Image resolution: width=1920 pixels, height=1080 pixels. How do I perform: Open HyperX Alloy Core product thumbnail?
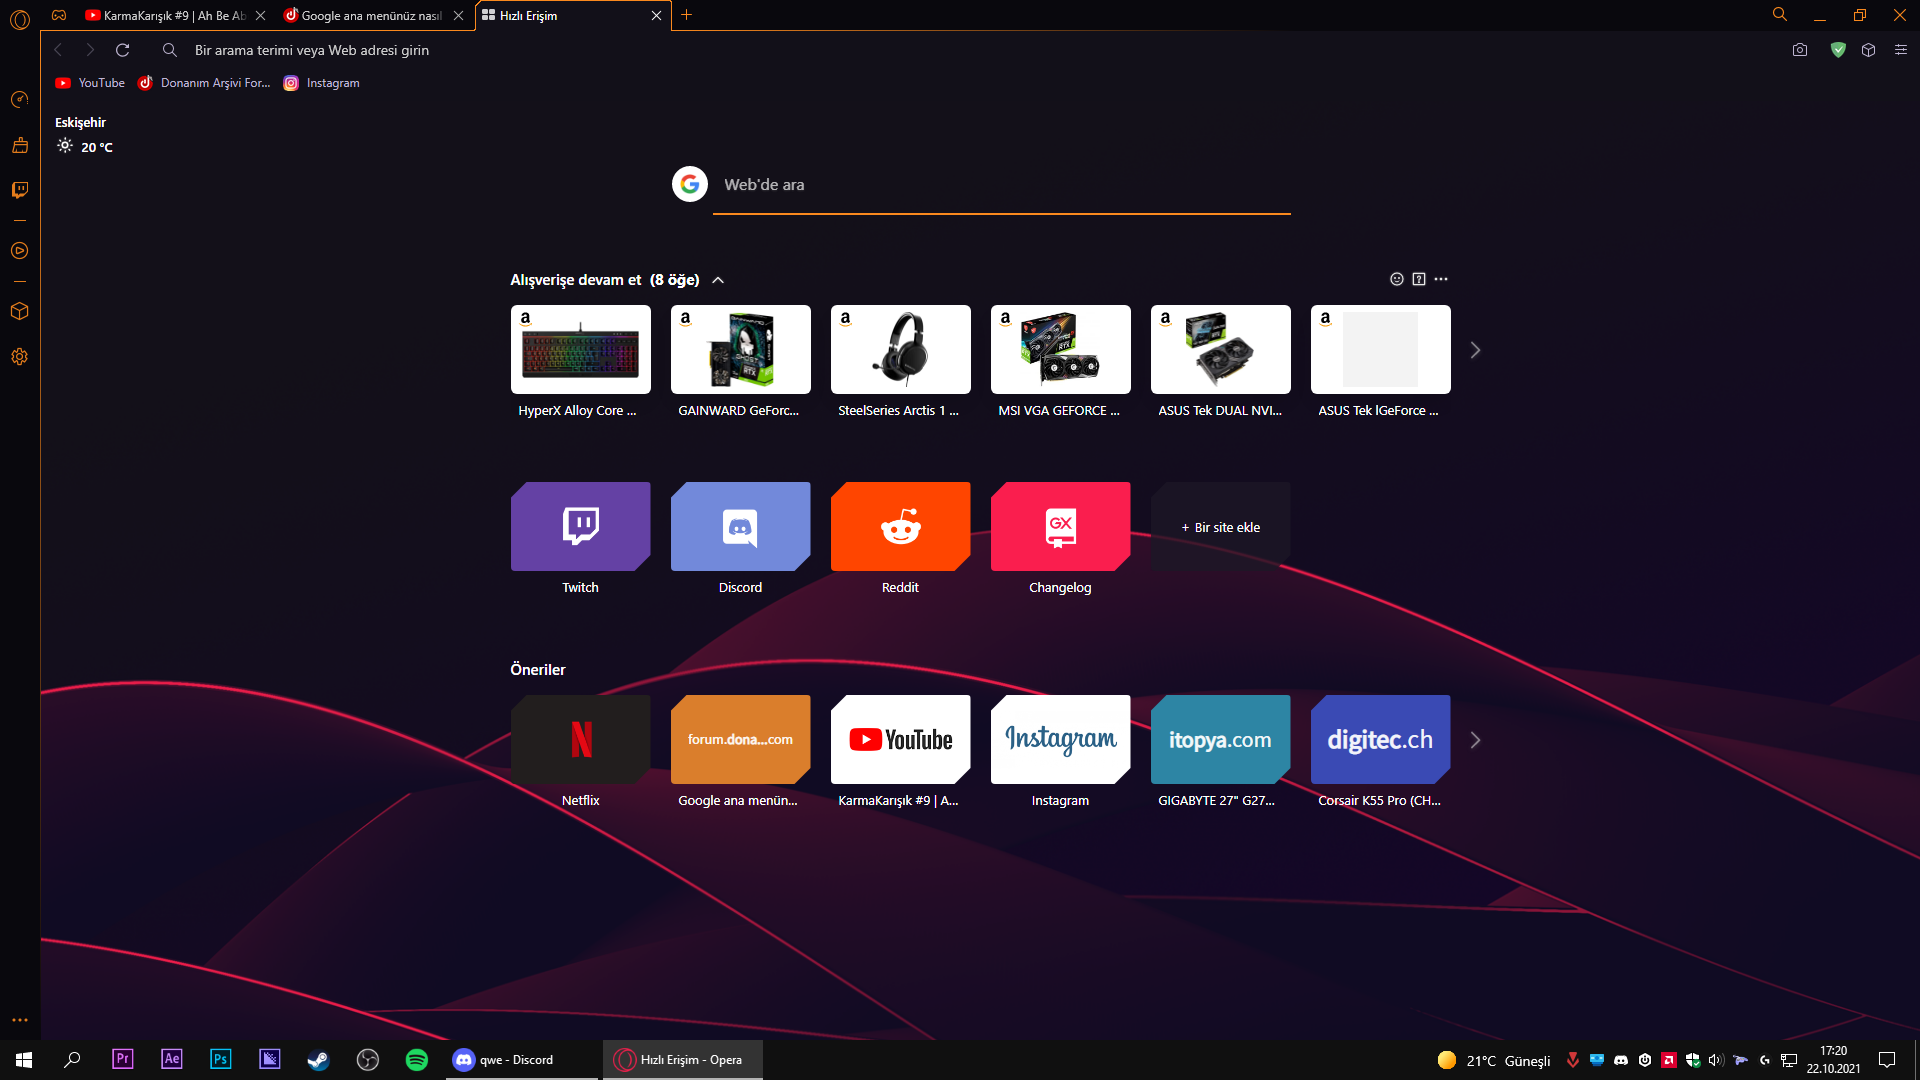[580, 349]
